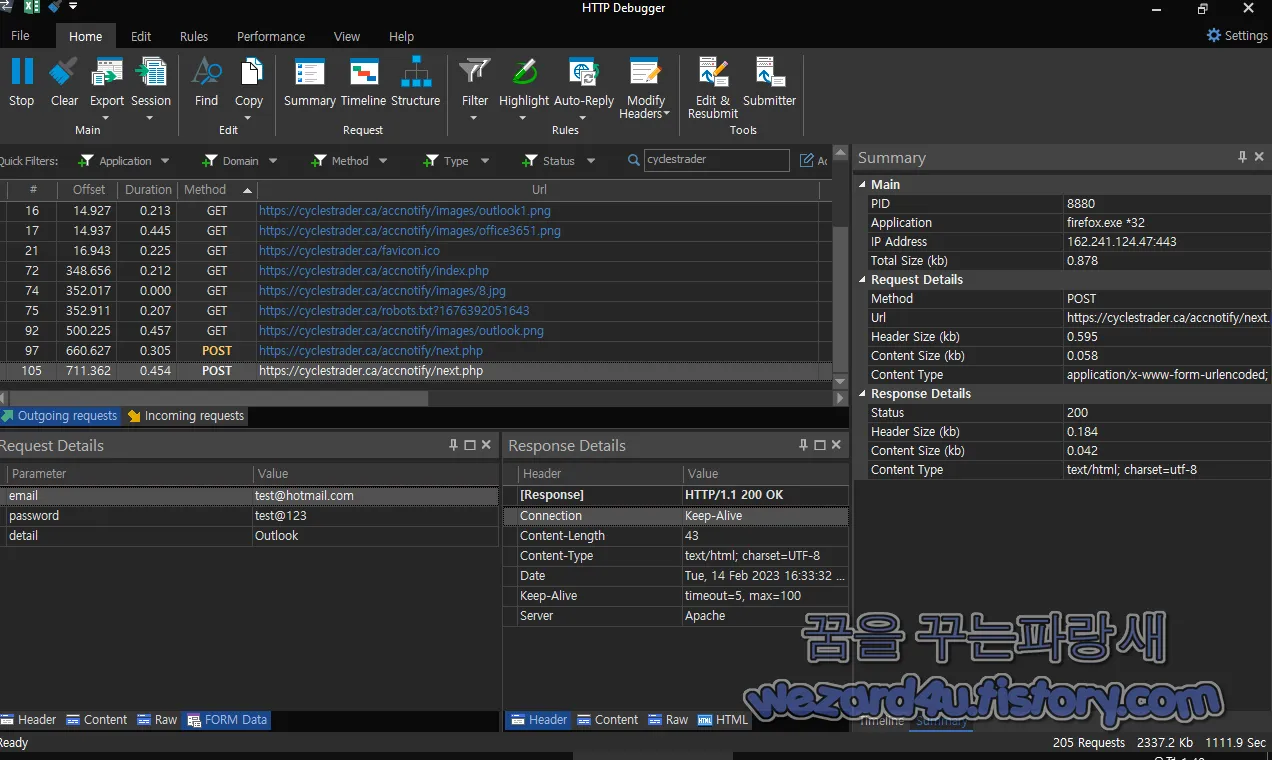Screen dimensions: 1272x760
Task: Open the Session toolbar icon
Action: pyautogui.click(x=151, y=73)
